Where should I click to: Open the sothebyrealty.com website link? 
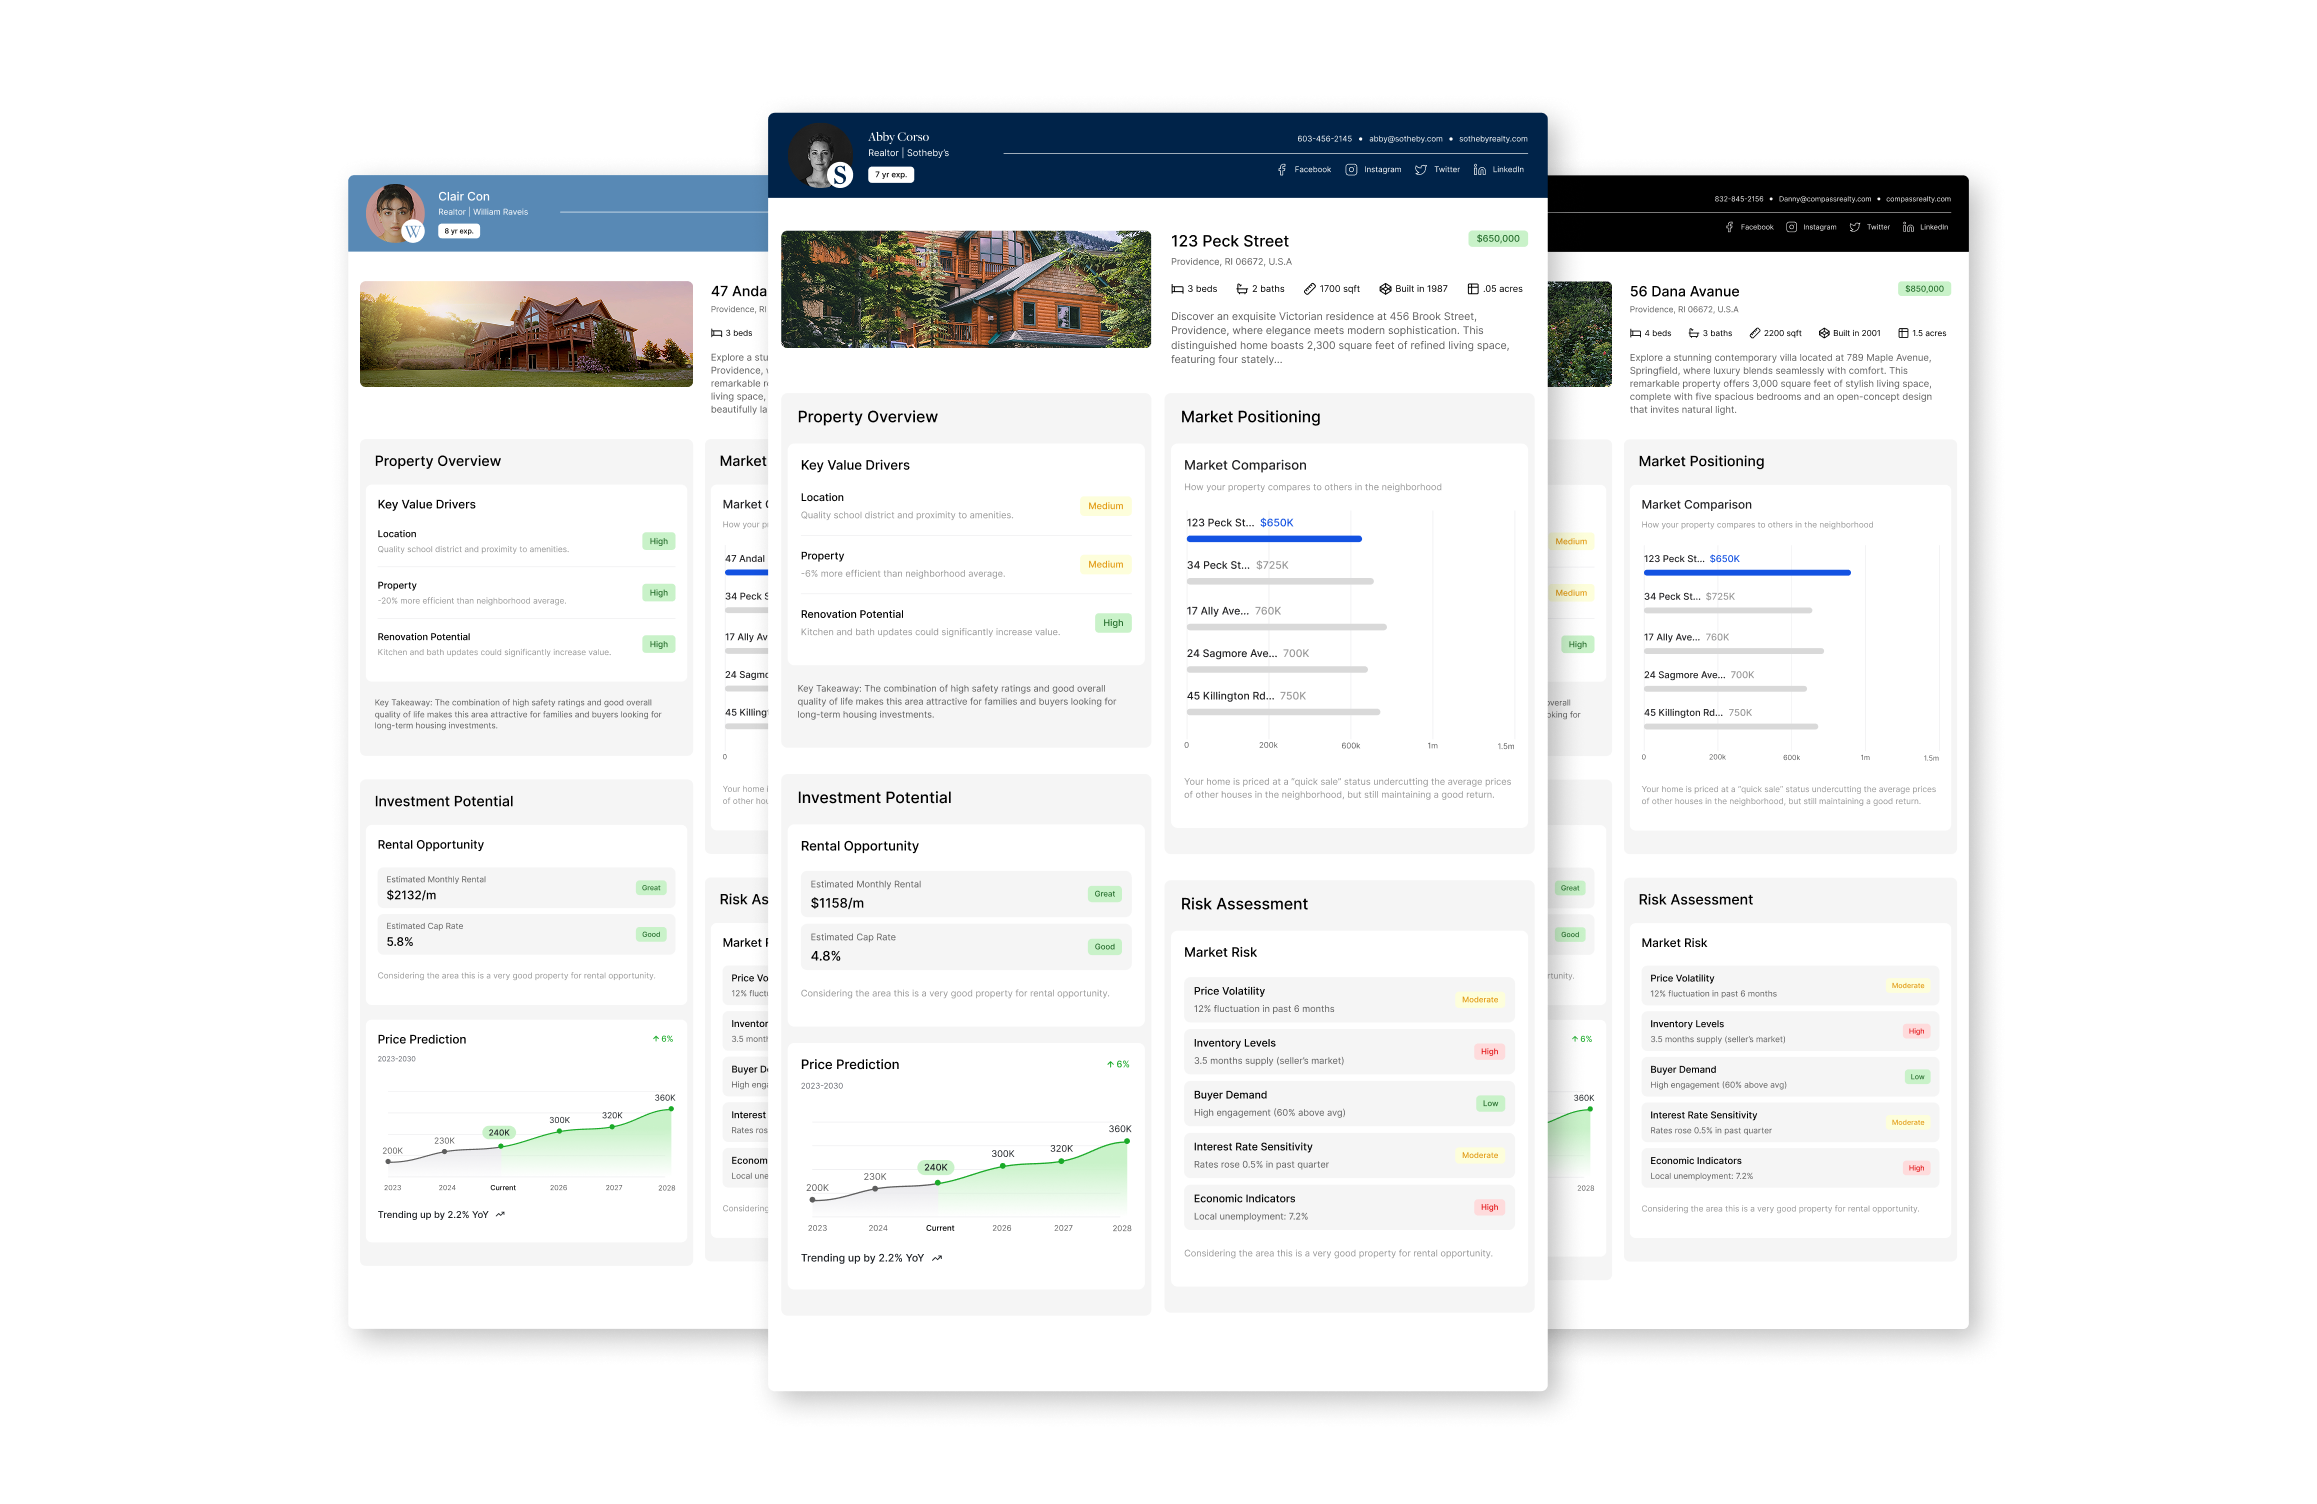[x=1492, y=139]
